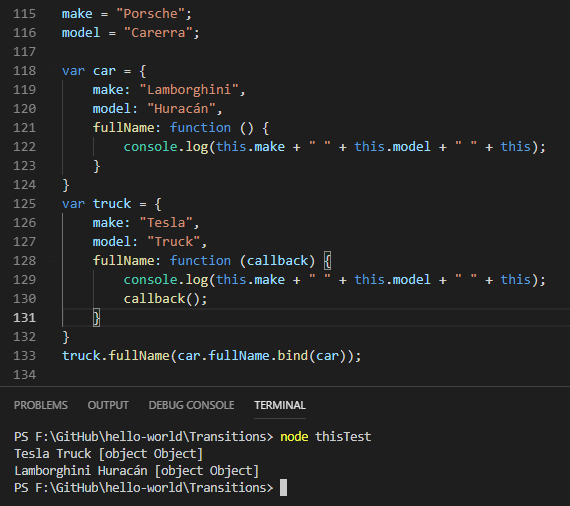This screenshot has width=570, height=506.
Task: Click the callback() call on line 130
Action: pos(165,299)
